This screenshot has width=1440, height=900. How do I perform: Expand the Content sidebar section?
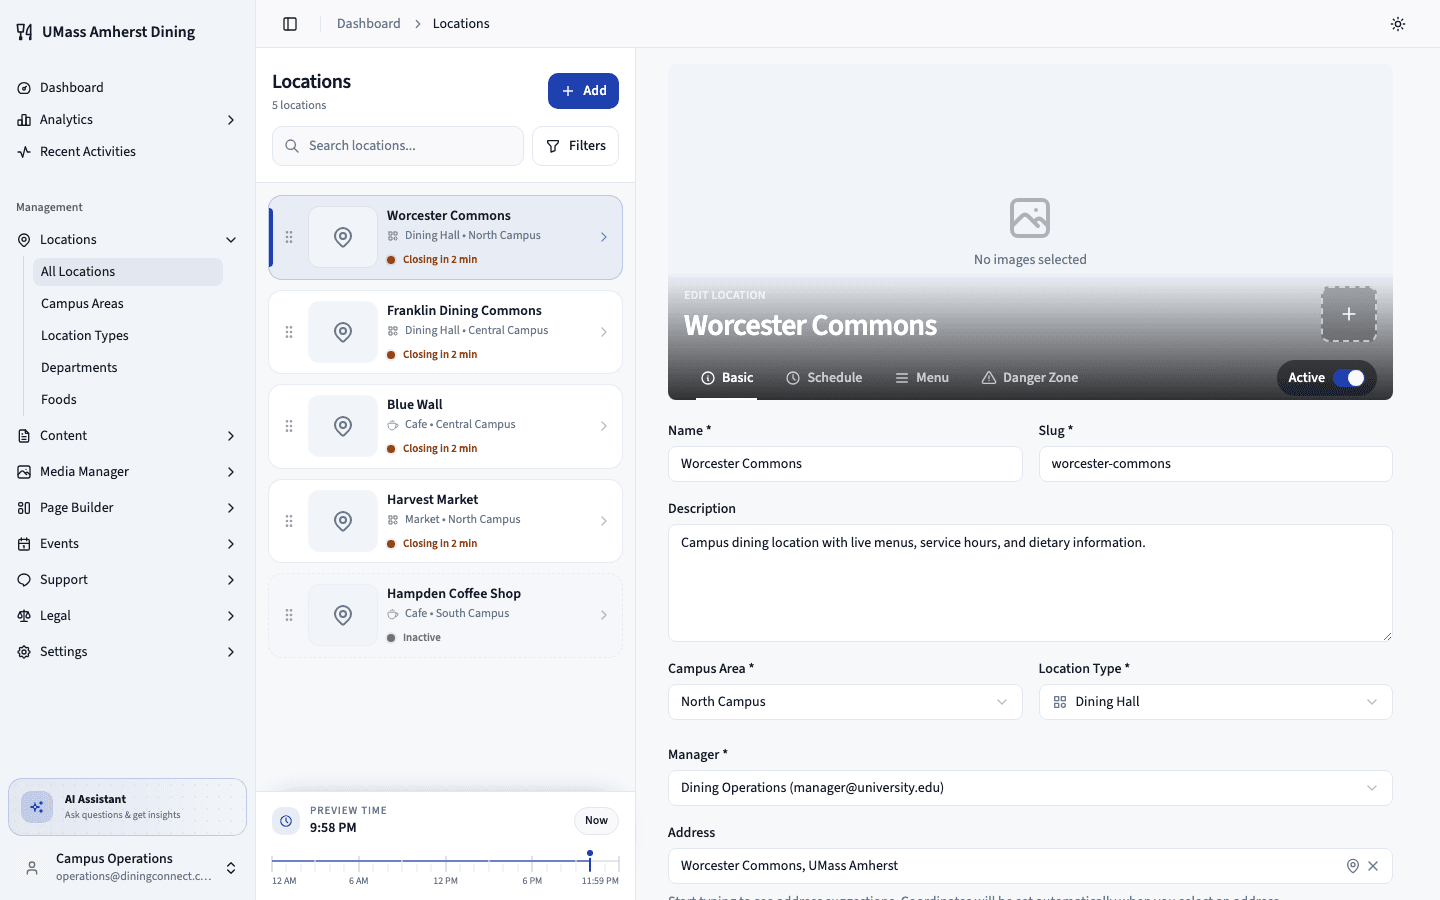point(127,436)
